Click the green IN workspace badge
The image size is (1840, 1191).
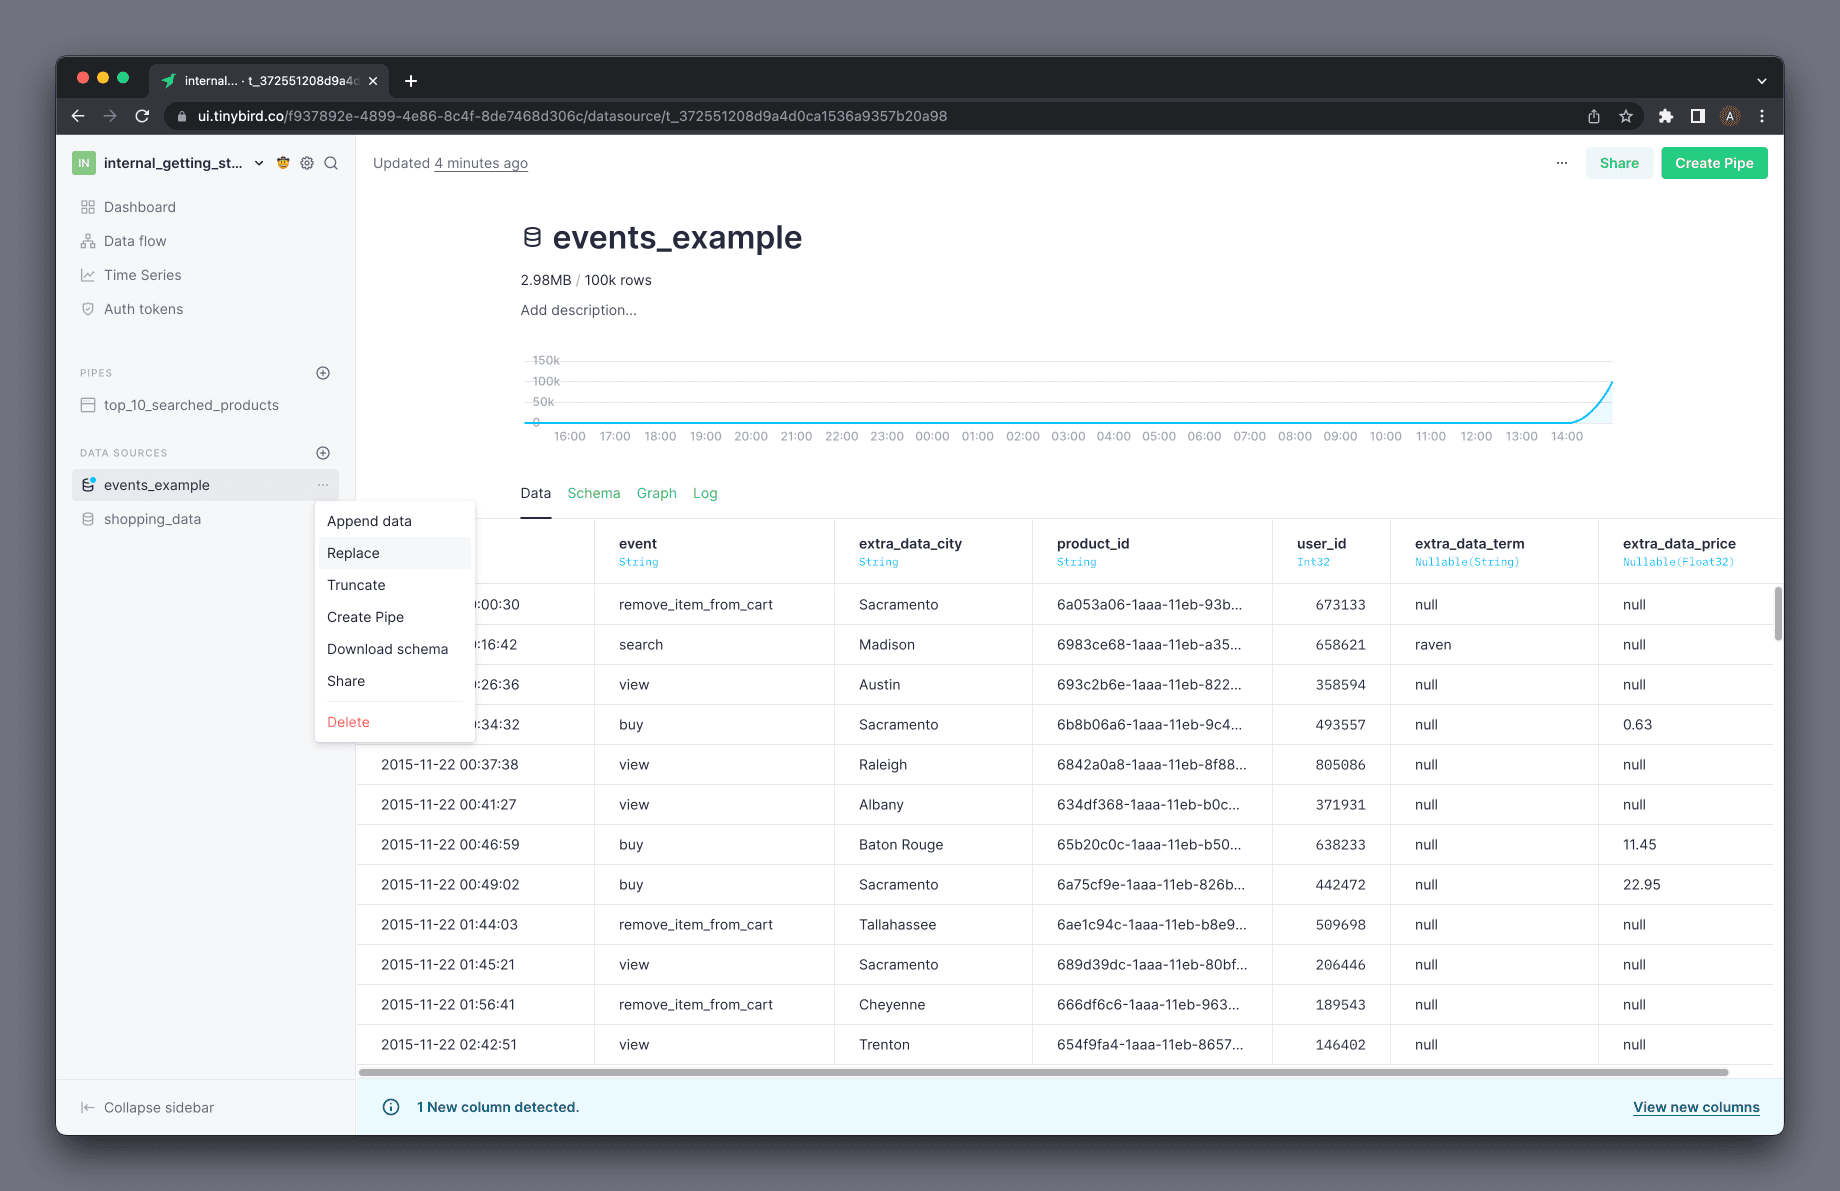click(x=84, y=163)
